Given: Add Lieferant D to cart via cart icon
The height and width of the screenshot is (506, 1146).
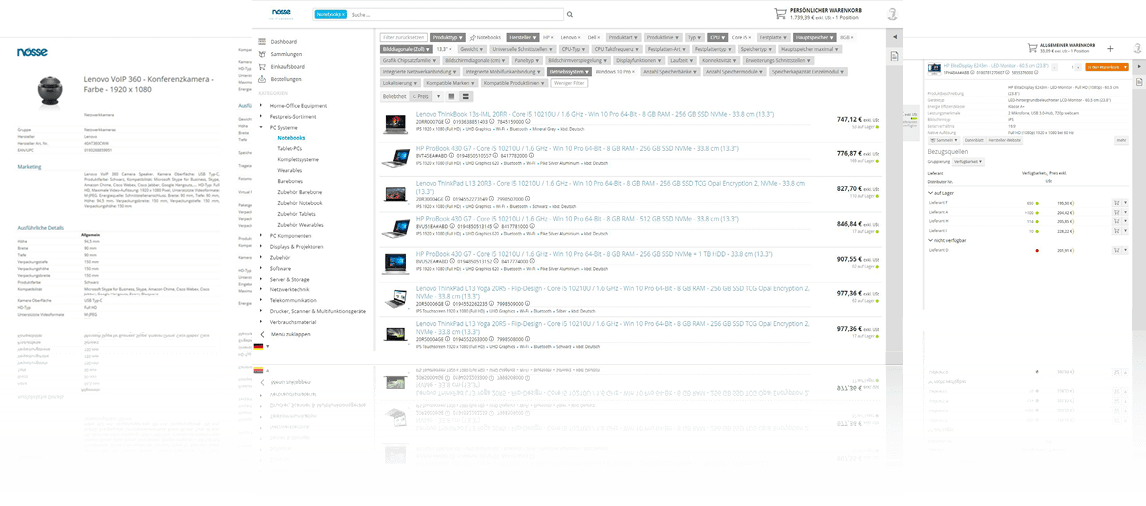Looking at the screenshot, I should click(1117, 250).
